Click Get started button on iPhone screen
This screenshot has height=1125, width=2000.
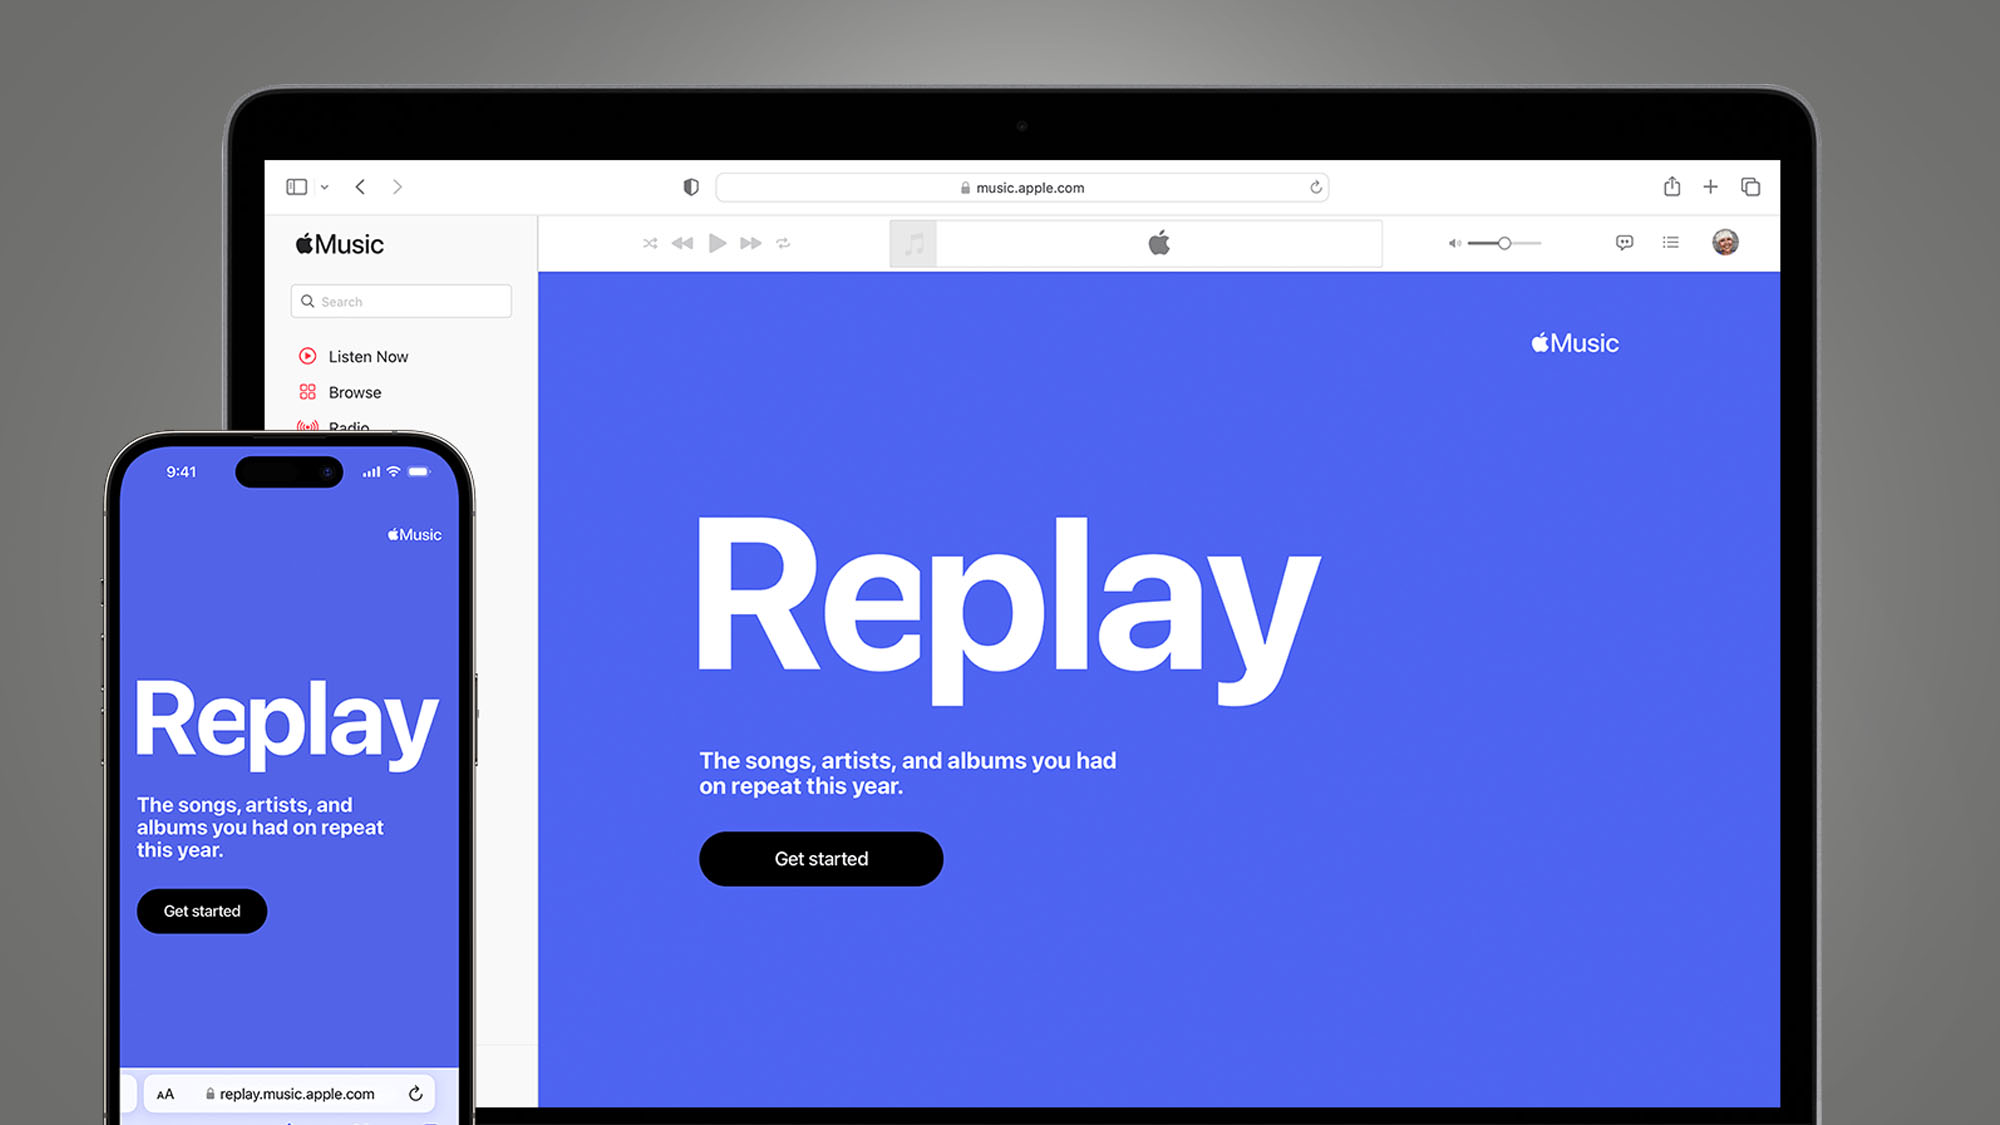pyautogui.click(x=202, y=911)
